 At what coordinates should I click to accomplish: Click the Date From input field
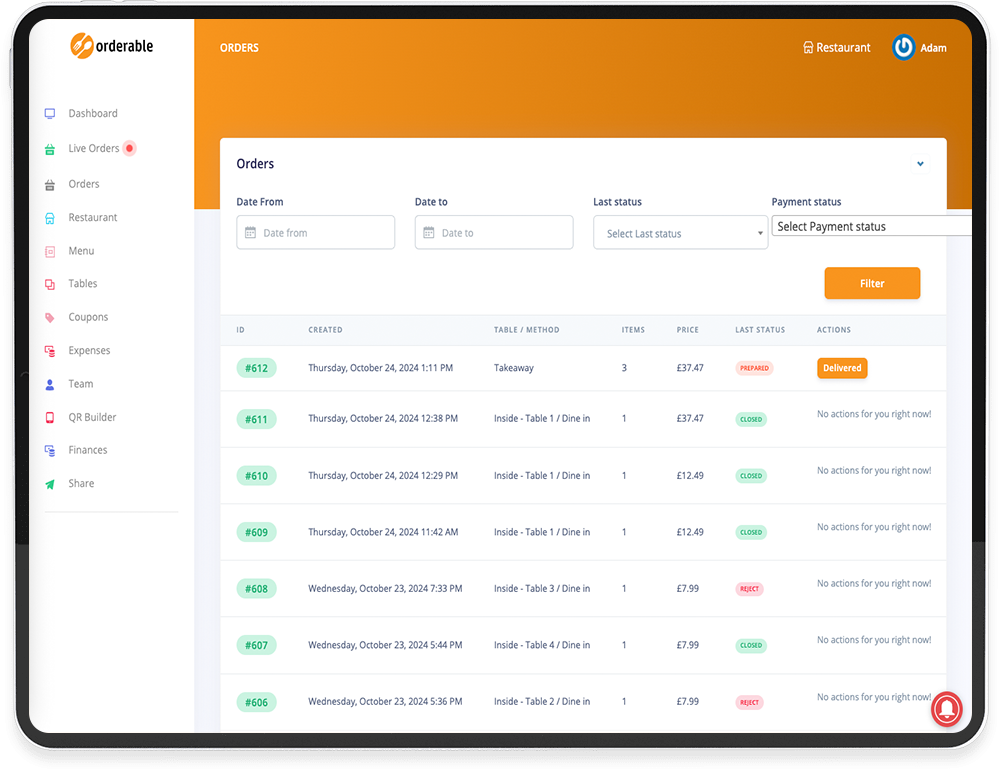(316, 233)
